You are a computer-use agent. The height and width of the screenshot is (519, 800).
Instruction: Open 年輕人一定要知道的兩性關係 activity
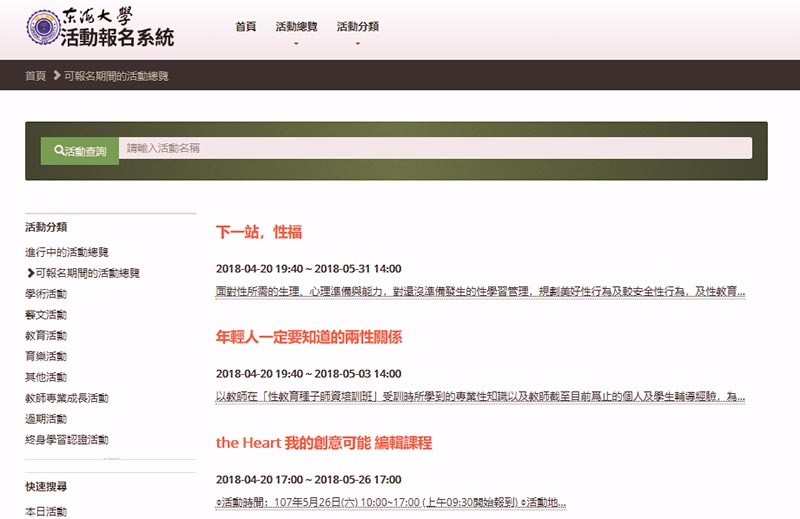(309, 337)
